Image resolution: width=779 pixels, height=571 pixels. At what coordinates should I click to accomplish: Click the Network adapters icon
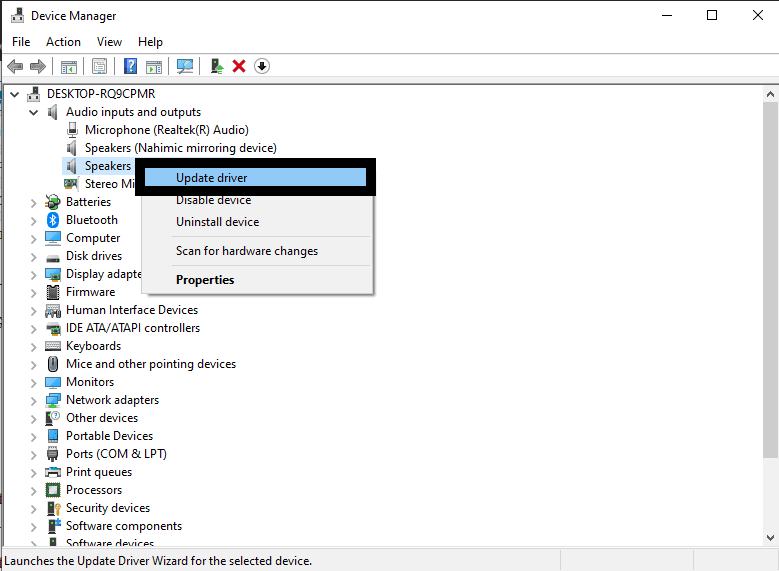pos(53,400)
